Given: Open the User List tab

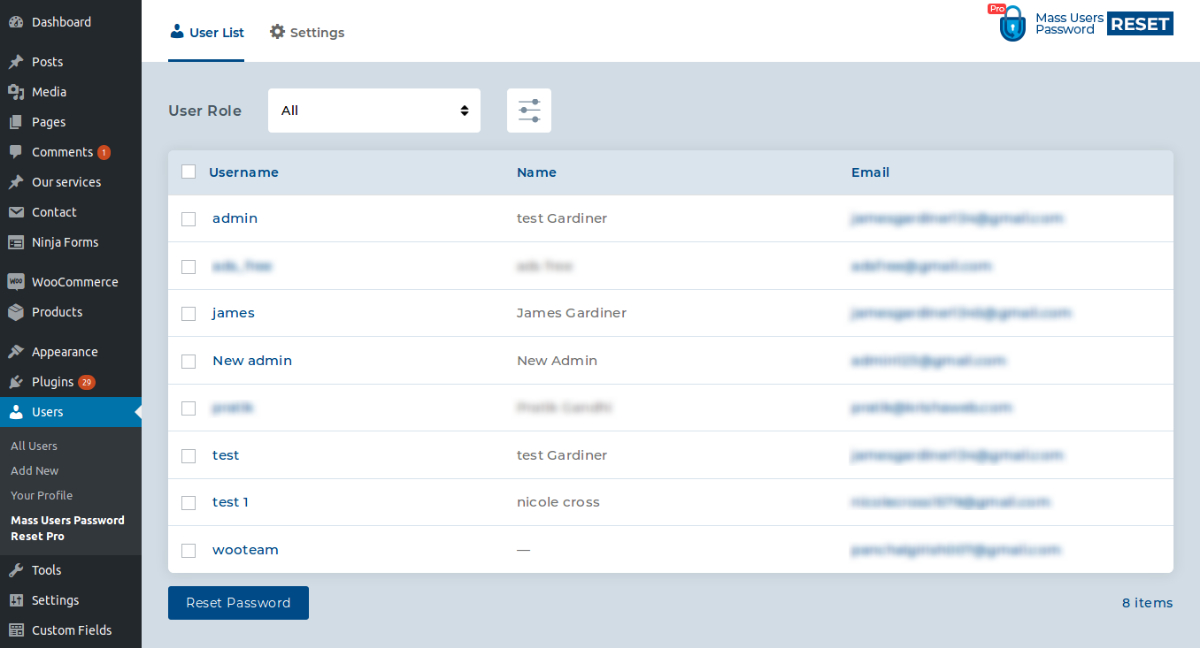Looking at the screenshot, I should (x=206, y=33).
